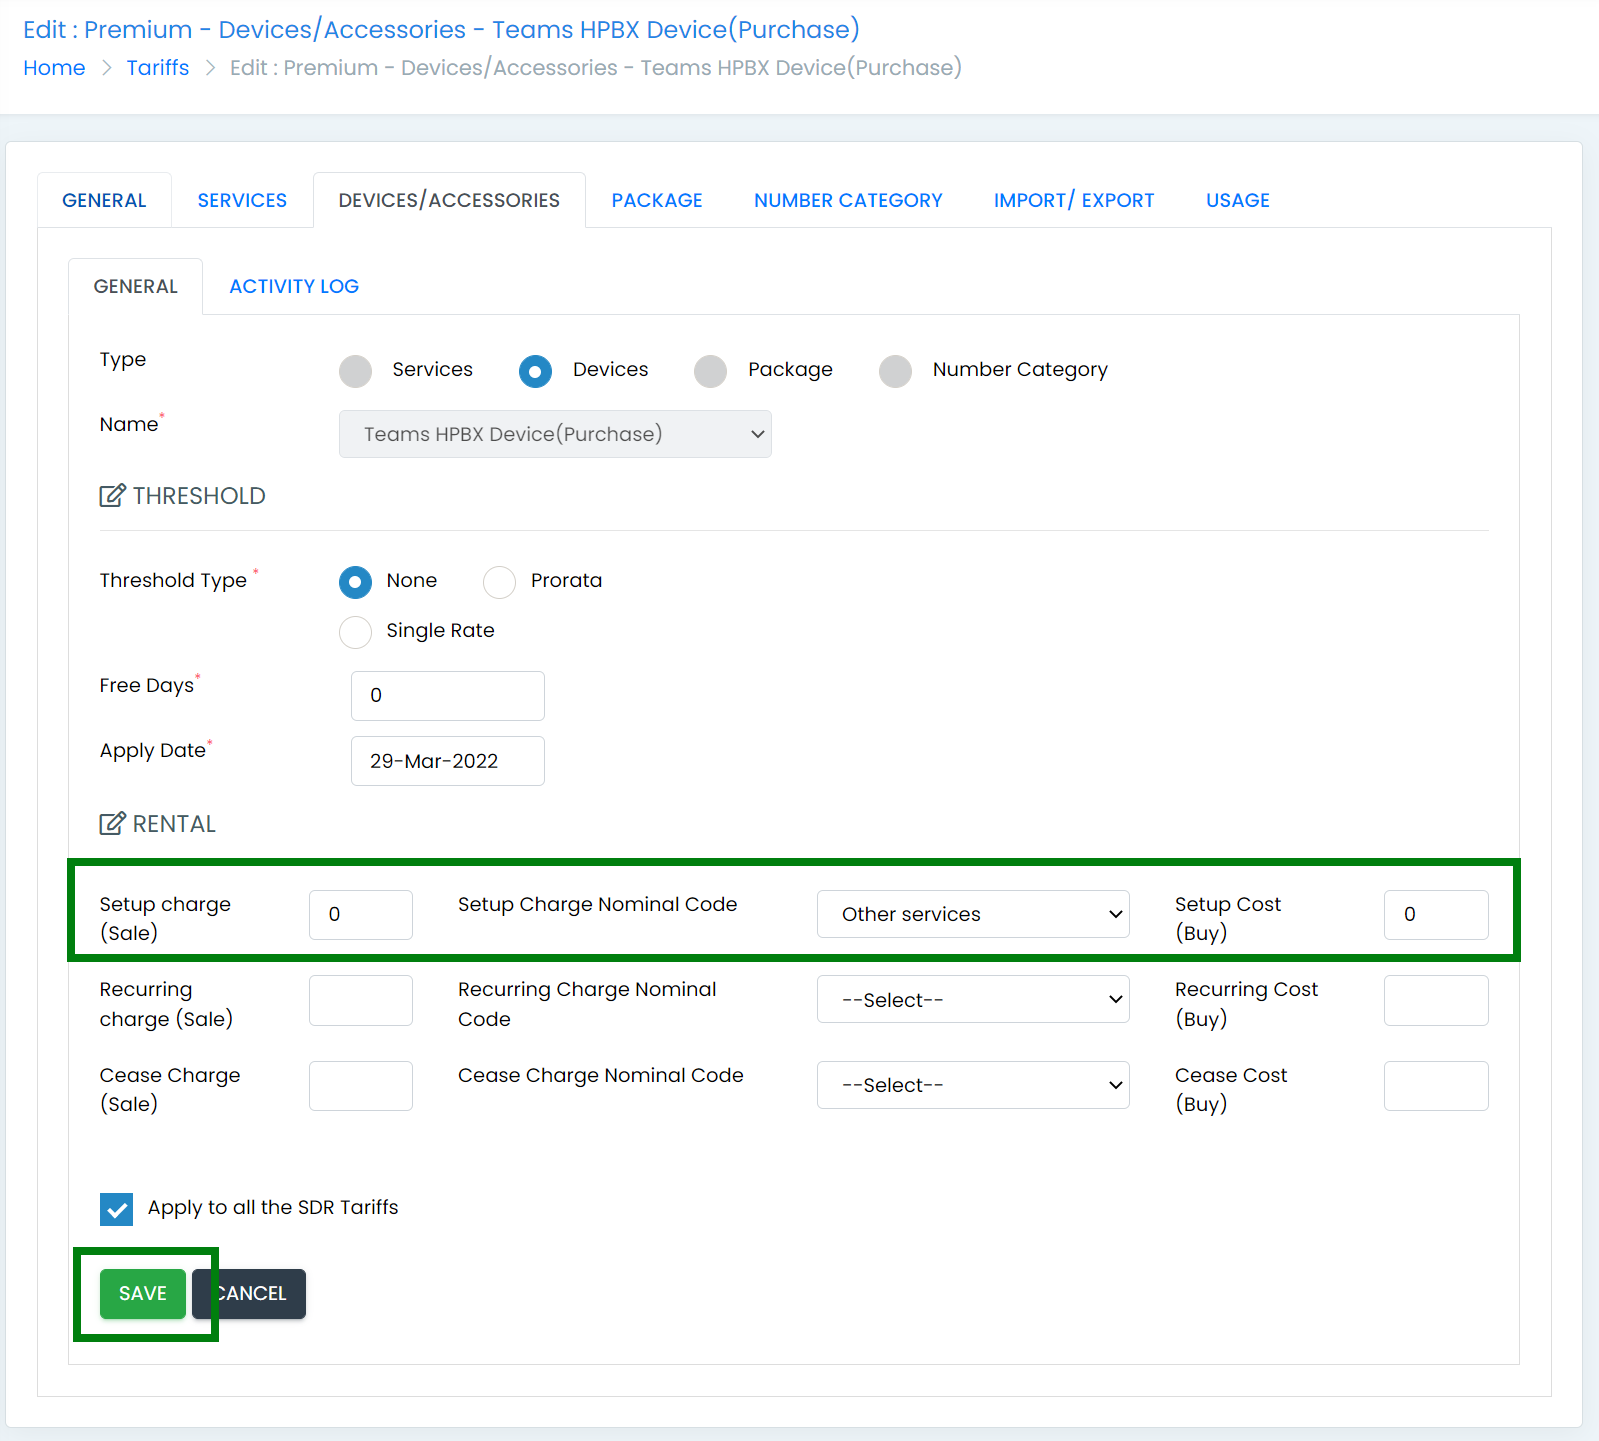The width and height of the screenshot is (1599, 1441).
Task: Go to Home breadcrumb link
Action: (54, 67)
